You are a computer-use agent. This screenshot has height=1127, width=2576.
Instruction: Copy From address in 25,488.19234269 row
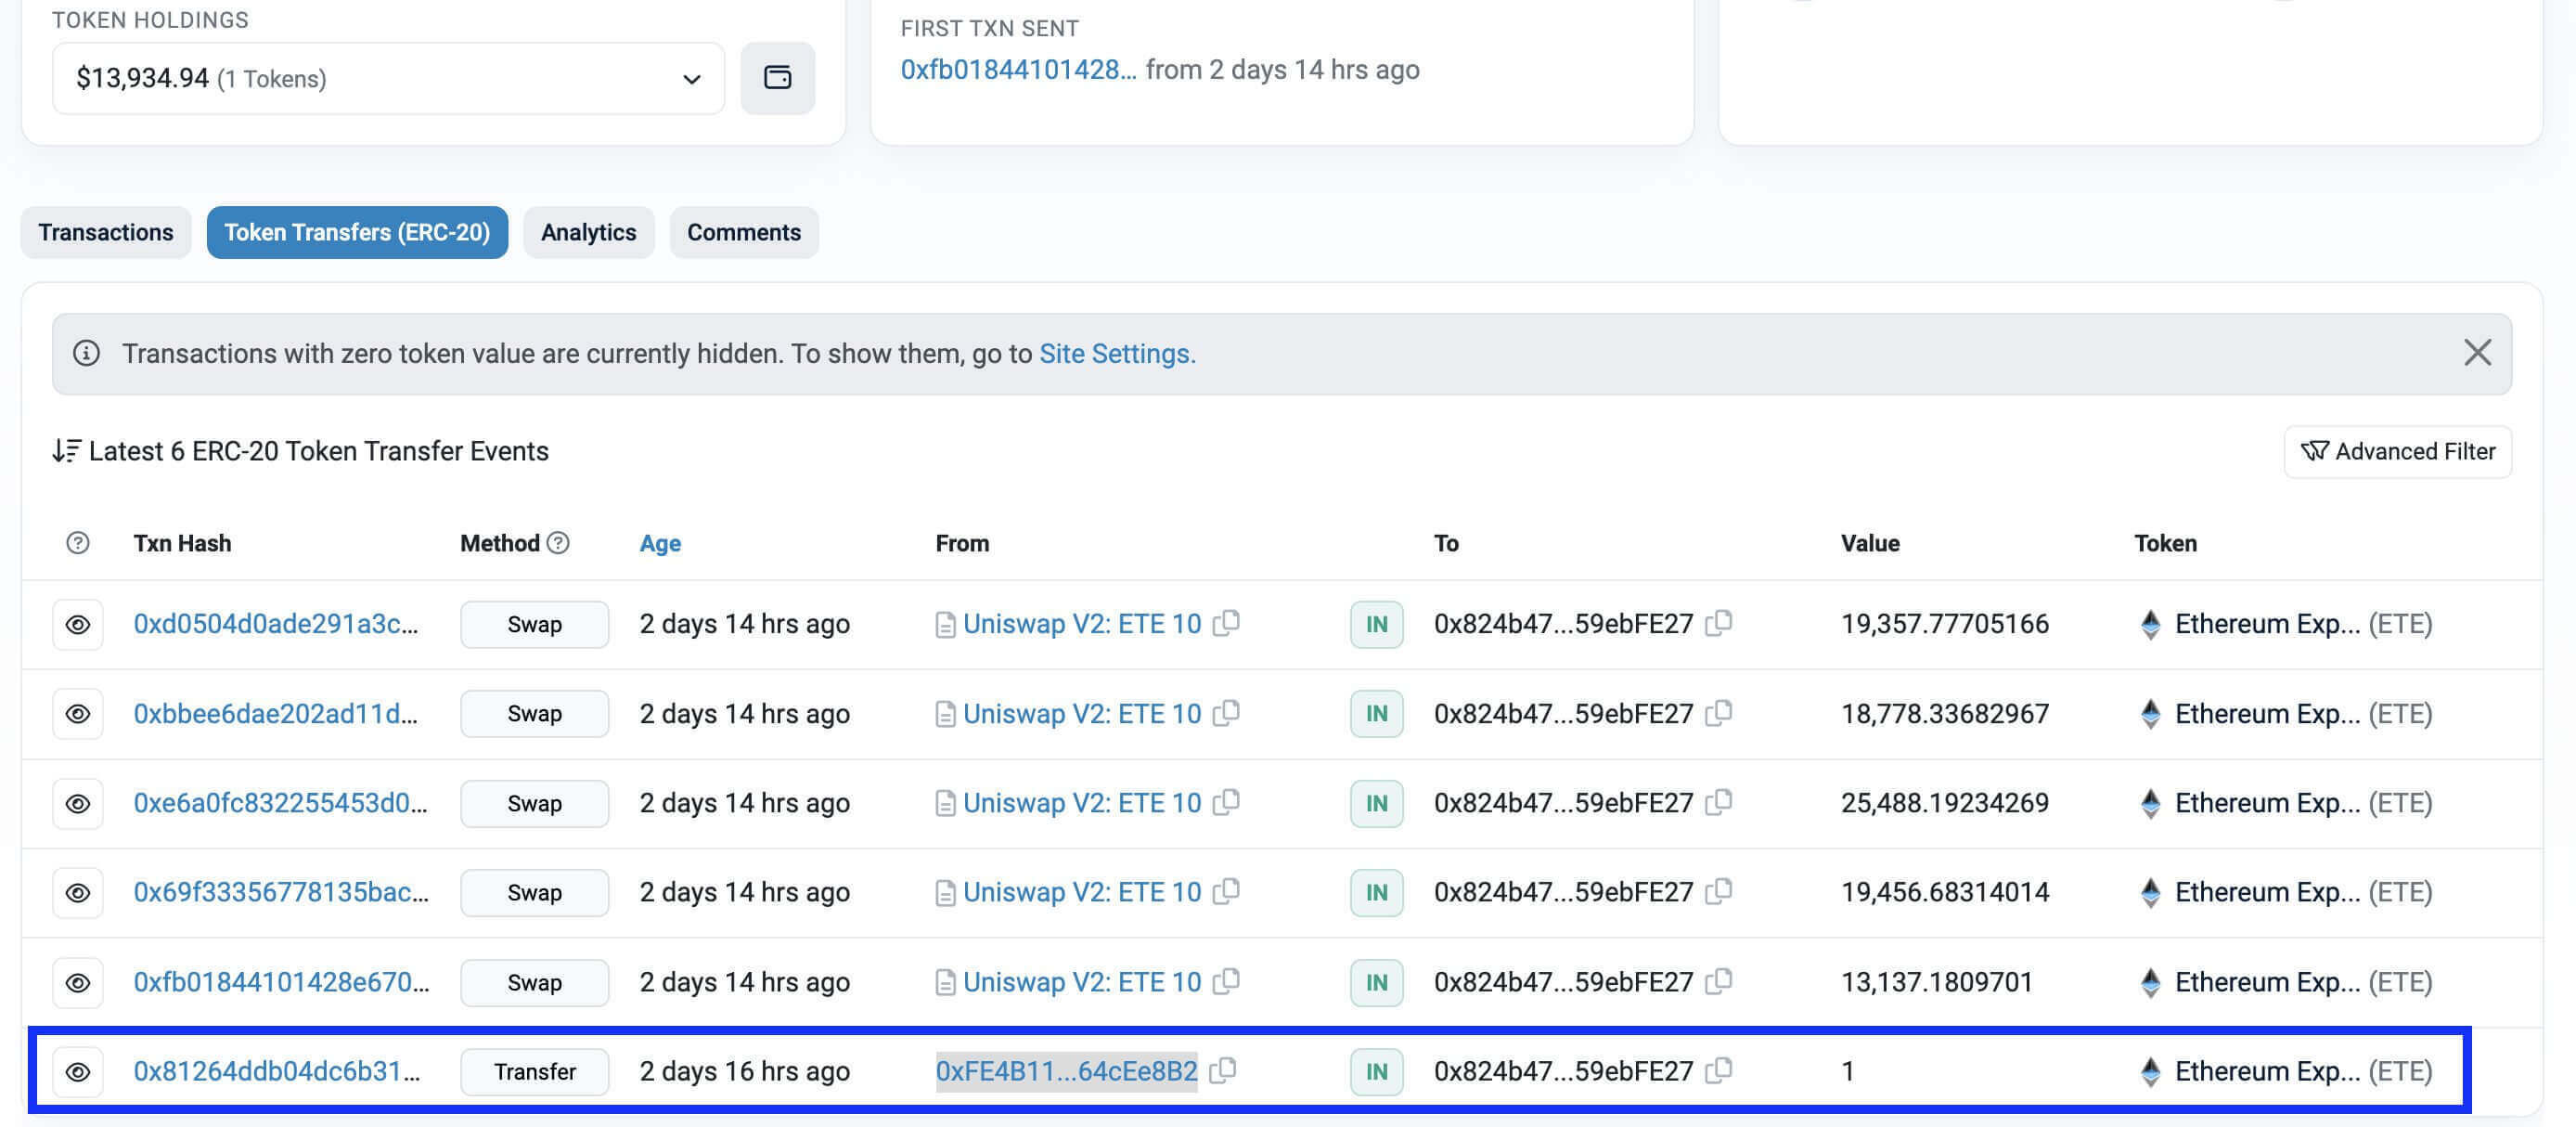click(1226, 802)
